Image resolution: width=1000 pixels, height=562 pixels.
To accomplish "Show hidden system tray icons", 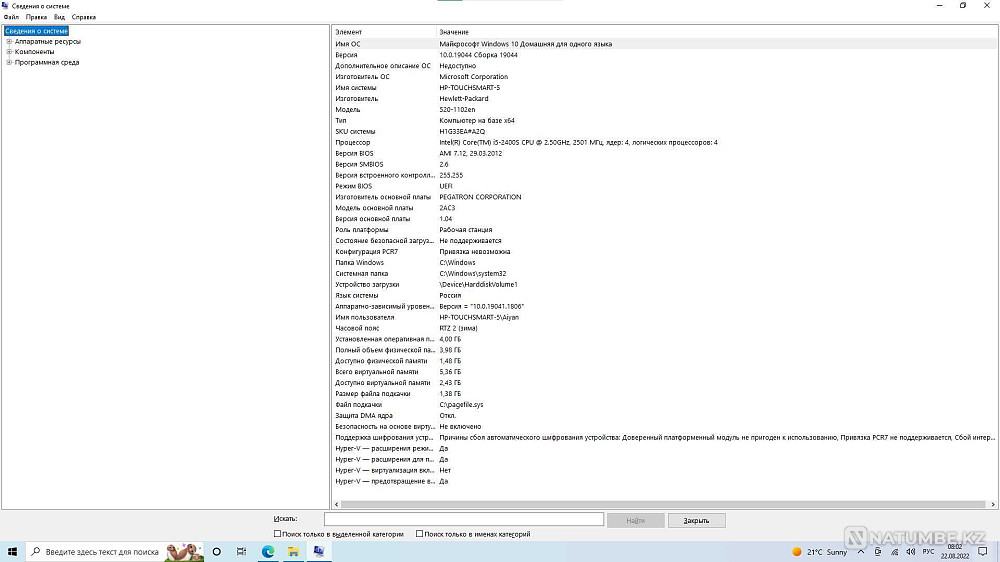I will [861, 552].
